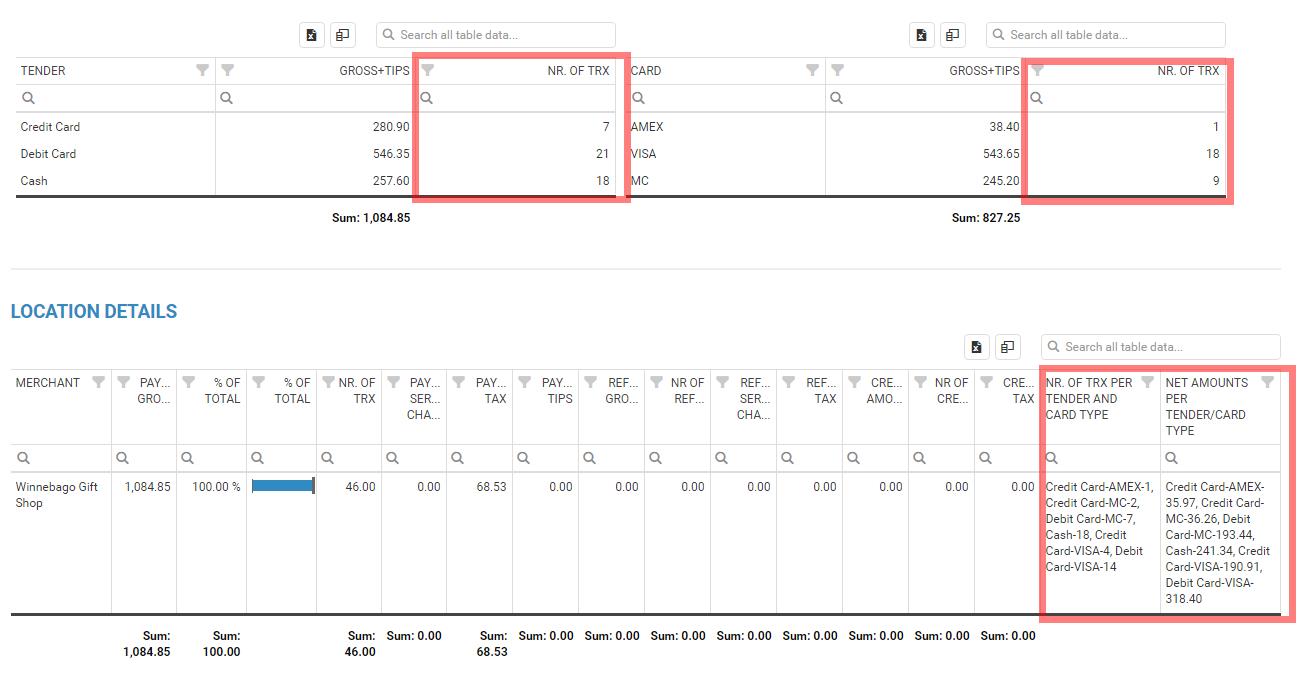1298x679 pixels.
Task: Open the TENDER column filter icon
Action: (x=203, y=71)
